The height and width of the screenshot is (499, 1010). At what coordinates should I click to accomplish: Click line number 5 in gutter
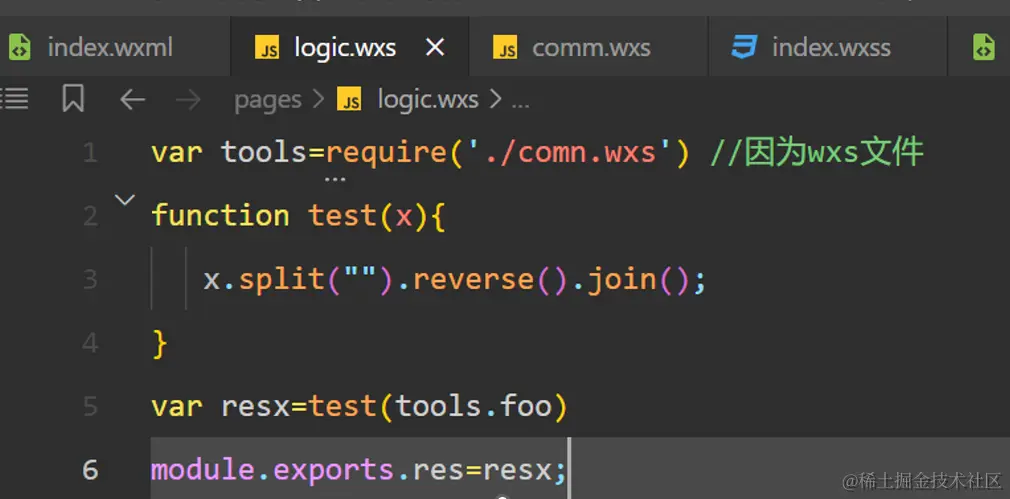[x=90, y=406]
